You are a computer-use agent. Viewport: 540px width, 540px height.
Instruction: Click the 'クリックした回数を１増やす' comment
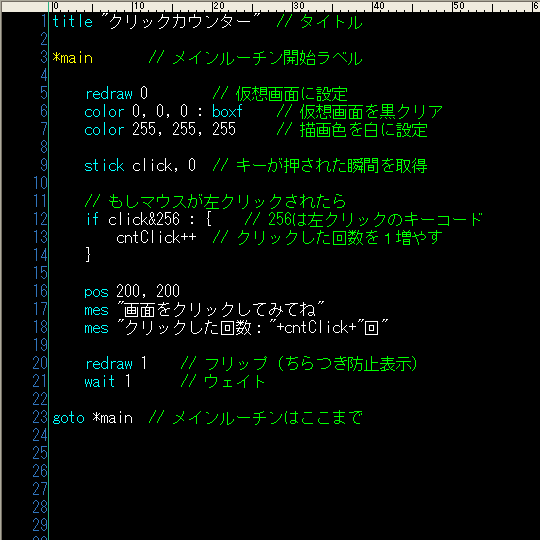click(340, 238)
